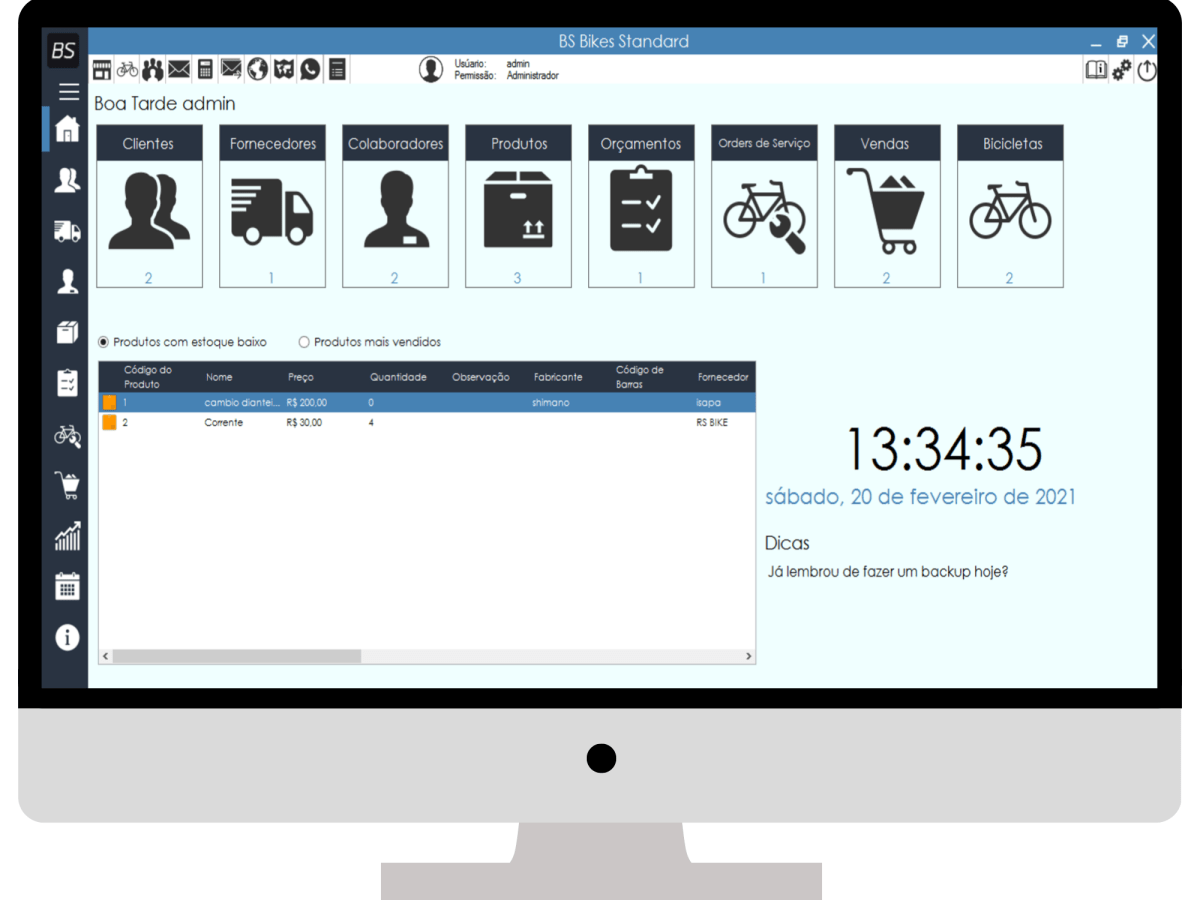This screenshot has height=900, width=1200.
Task: Click the power logout icon
Action: pyautogui.click(x=1146, y=70)
